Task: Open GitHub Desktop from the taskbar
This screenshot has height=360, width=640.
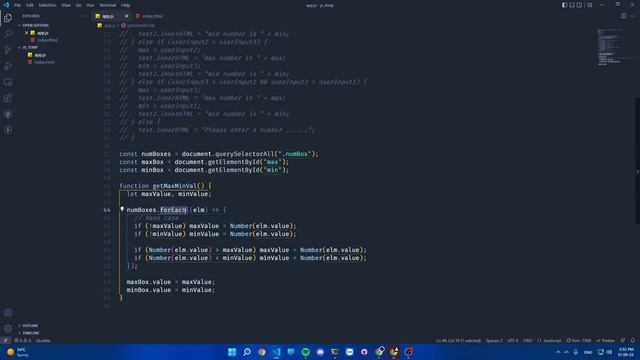Action: (x=364, y=352)
